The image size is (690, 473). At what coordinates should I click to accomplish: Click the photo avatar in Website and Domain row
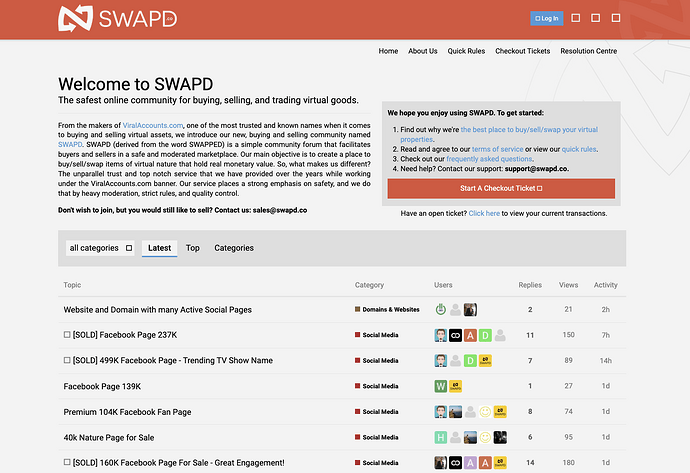coord(470,310)
